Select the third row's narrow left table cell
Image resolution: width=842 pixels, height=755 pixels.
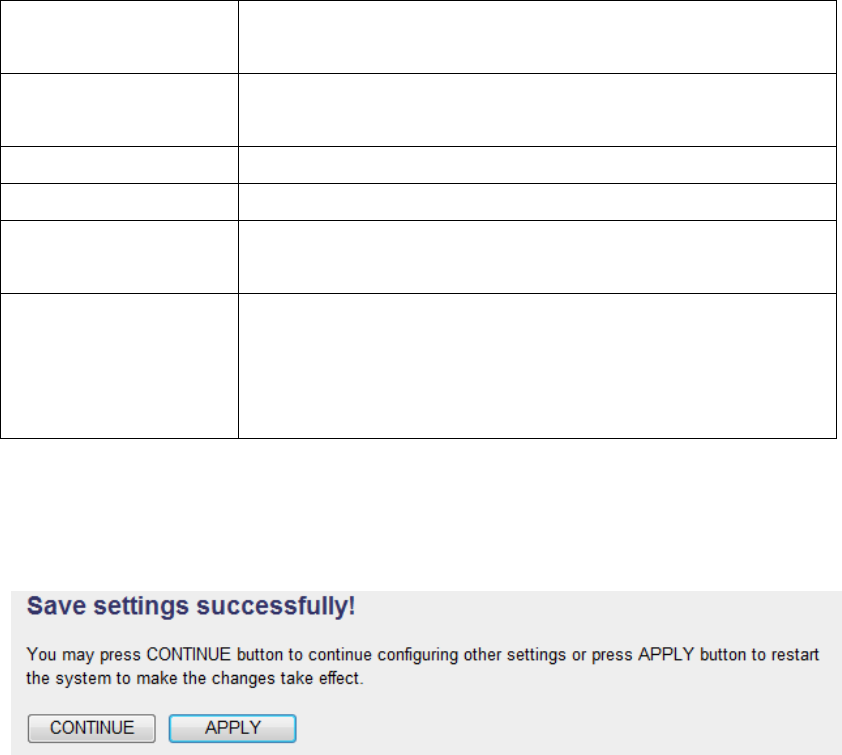click(120, 165)
